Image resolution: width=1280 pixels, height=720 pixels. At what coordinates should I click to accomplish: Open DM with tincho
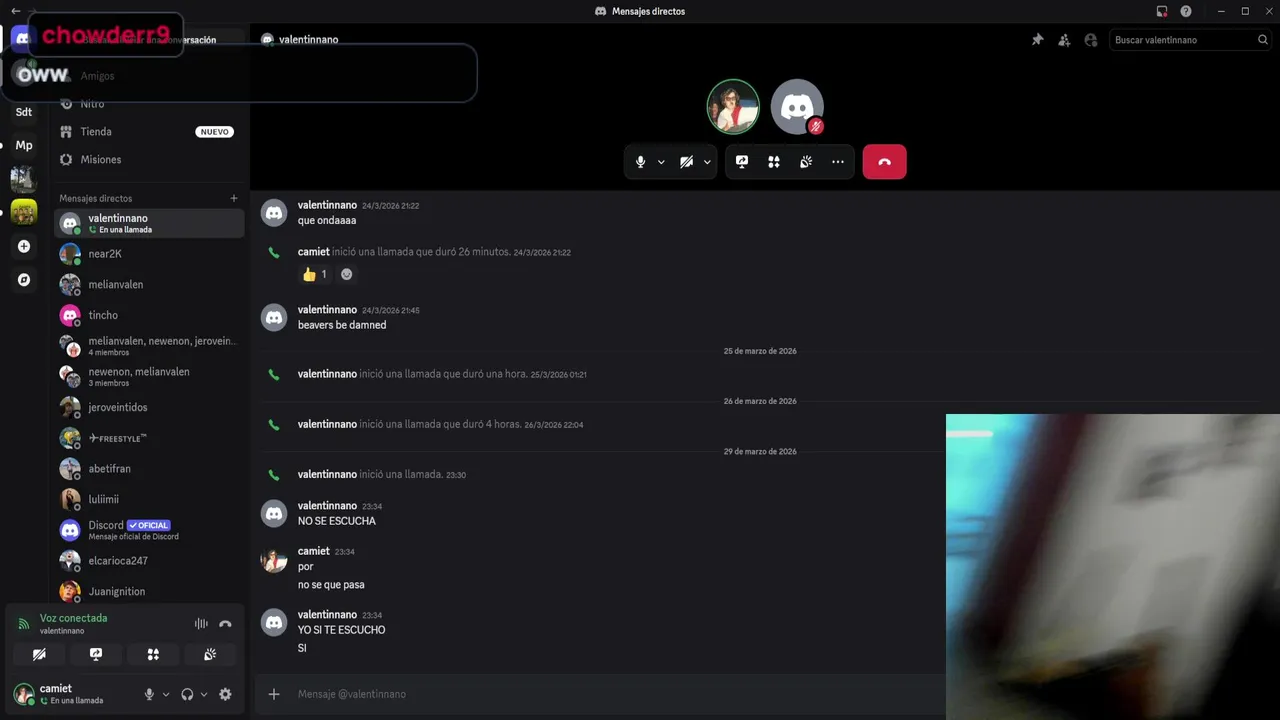click(150, 315)
